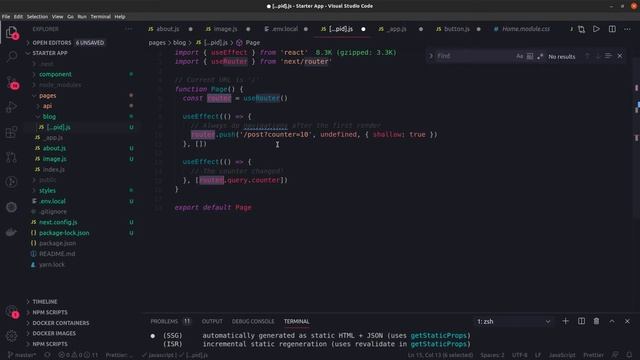Toggle Use Regular Expression in Find
The width and height of the screenshot is (640, 360).
pyautogui.click(x=540, y=56)
